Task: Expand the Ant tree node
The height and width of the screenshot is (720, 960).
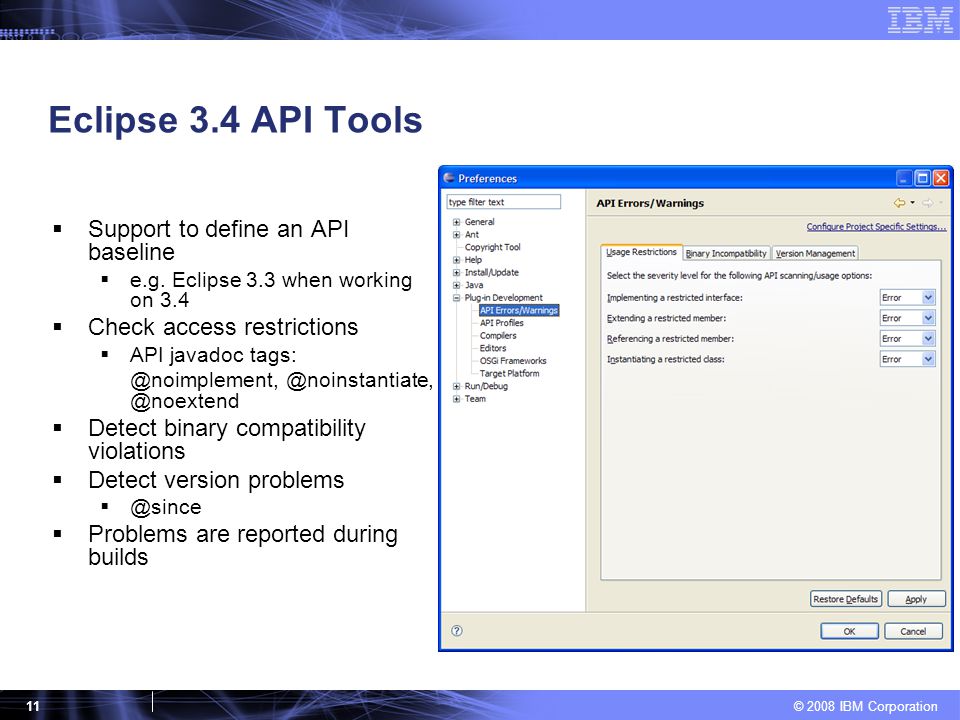Action: [x=456, y=234]
